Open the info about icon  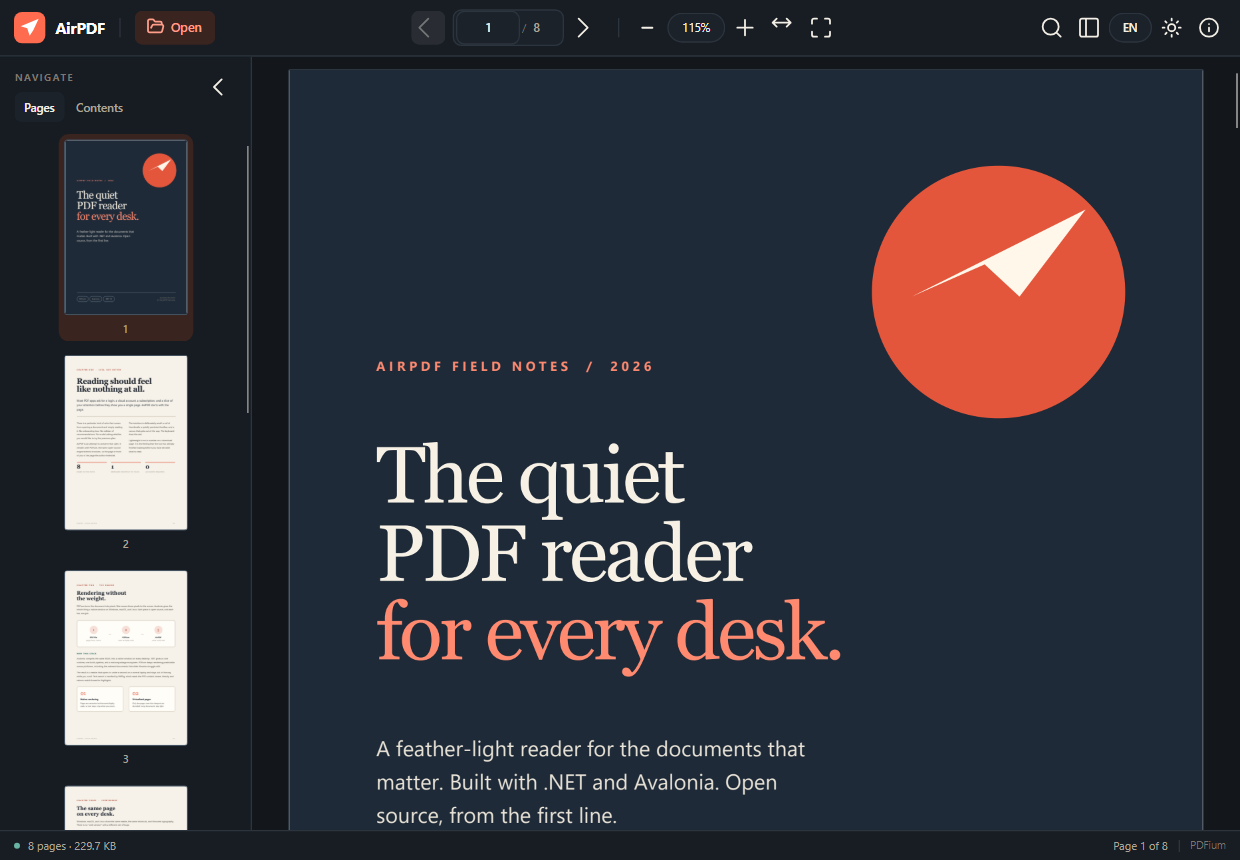tap(1209, 28)
